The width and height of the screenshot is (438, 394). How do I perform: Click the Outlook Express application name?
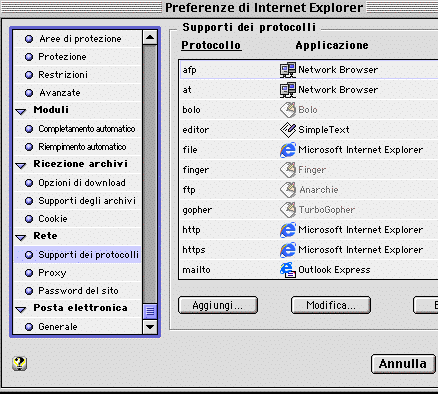tap(334, 270)
